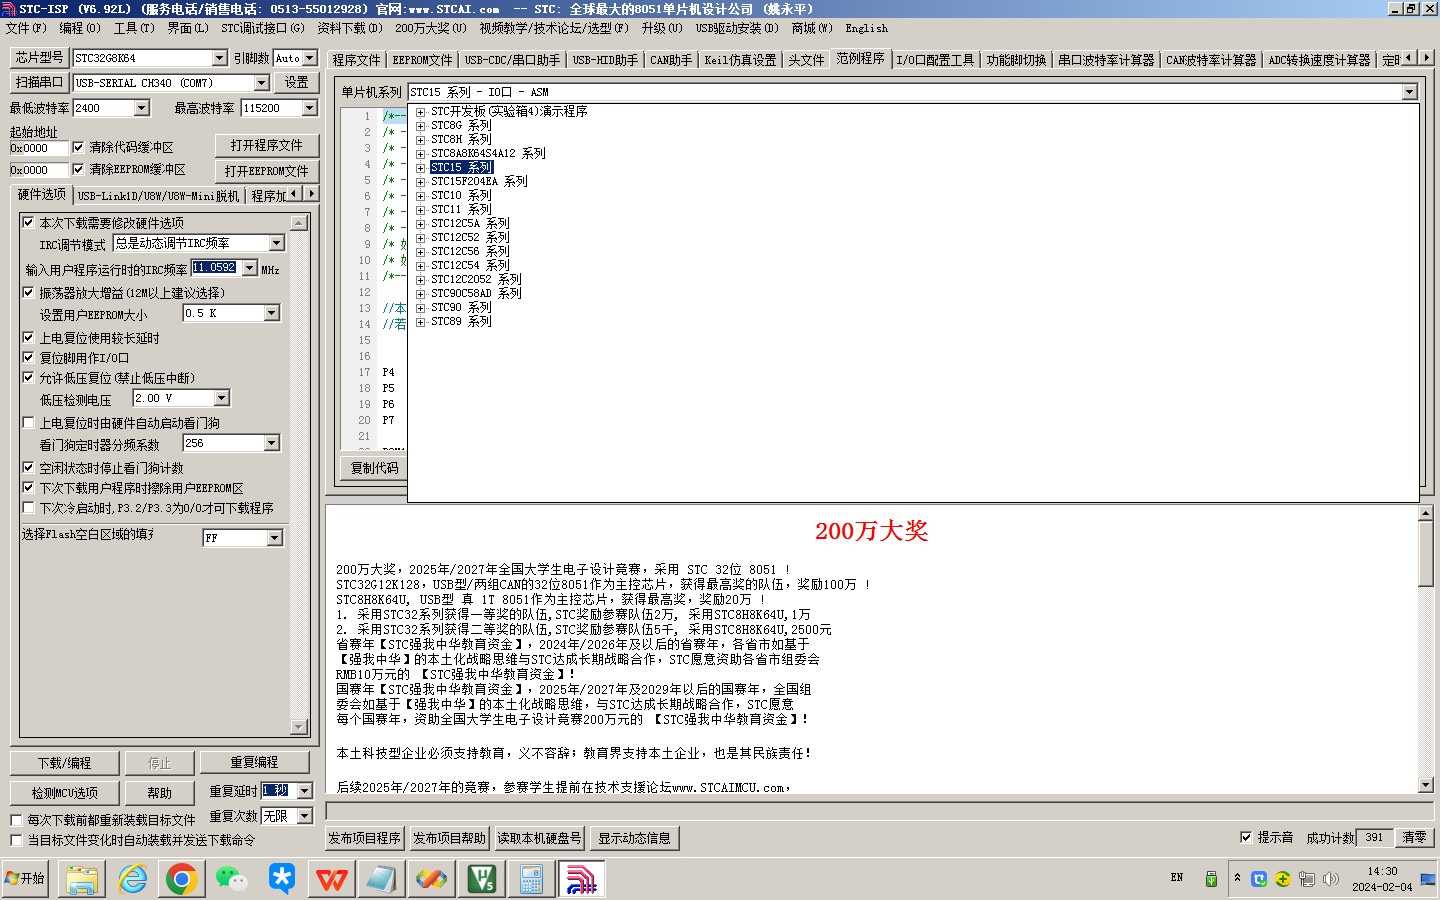Expand STC89 系列 tree node
Screen dimensions: 1440x900
pyautogui.click(x=421, y=322)
